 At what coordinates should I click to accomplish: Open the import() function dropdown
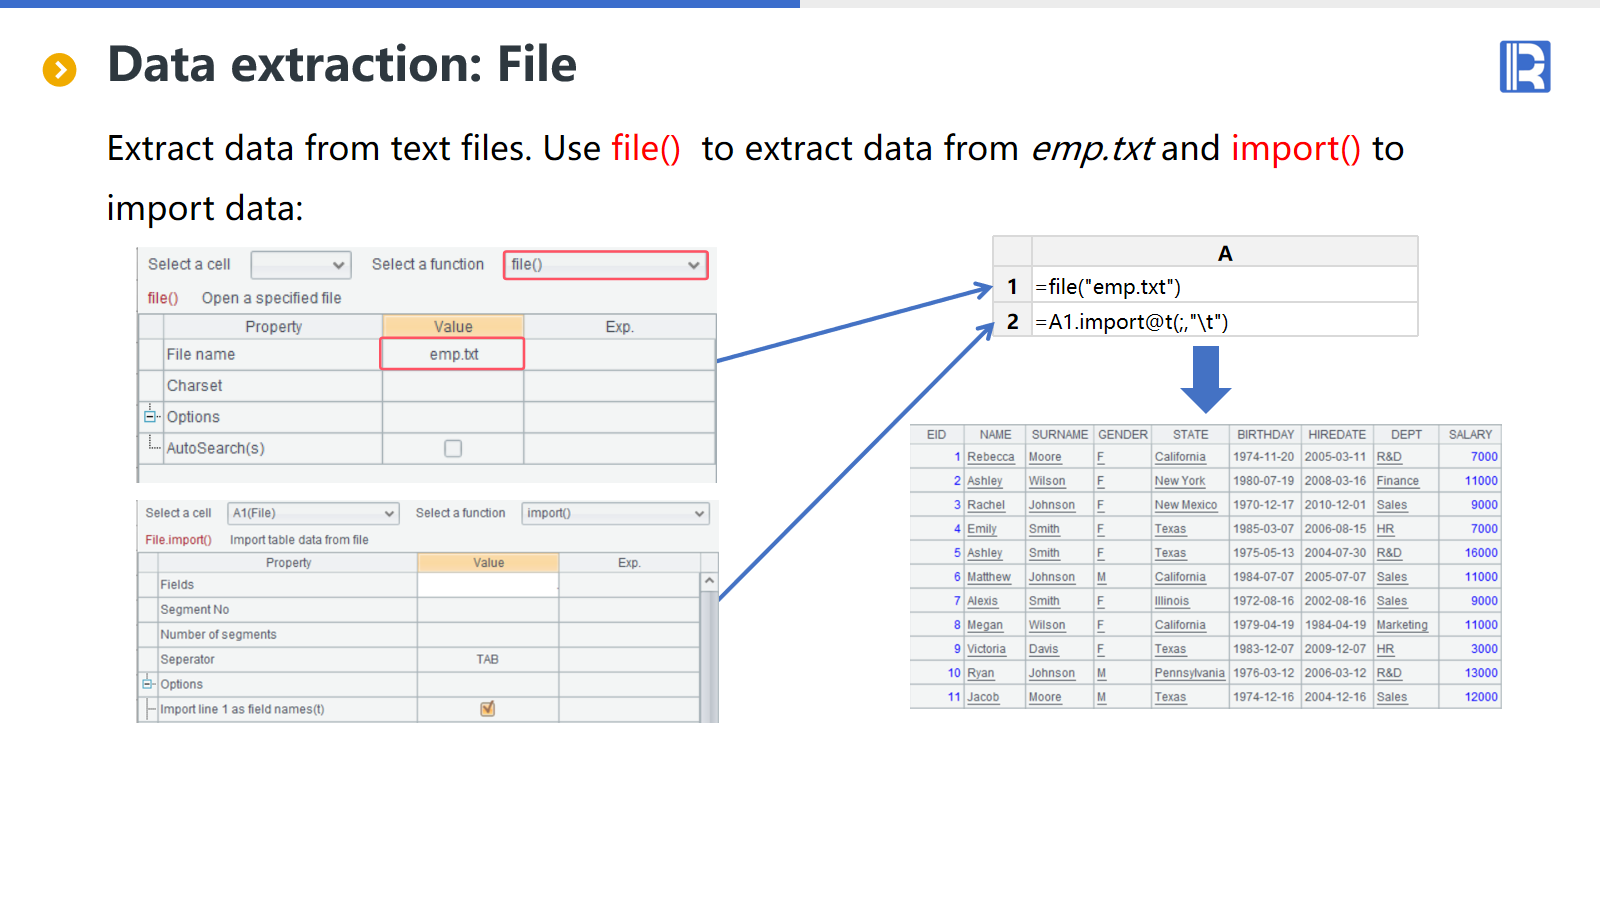[x=699, y=514]
